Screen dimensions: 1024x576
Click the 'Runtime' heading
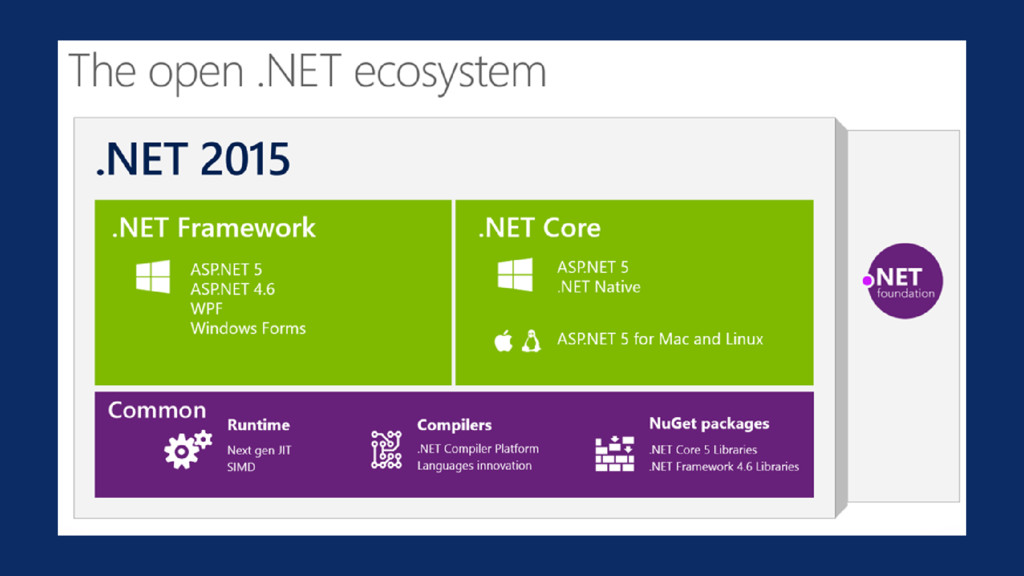click(259, 425)
